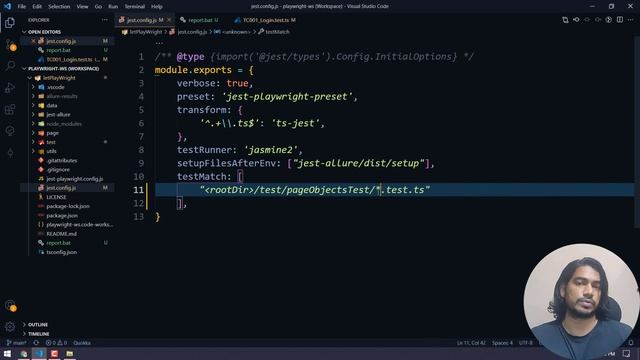Screen dimensions: 640x360
Task: Click the commit navigation icon in editor toolbar
Action: [576, 20]
